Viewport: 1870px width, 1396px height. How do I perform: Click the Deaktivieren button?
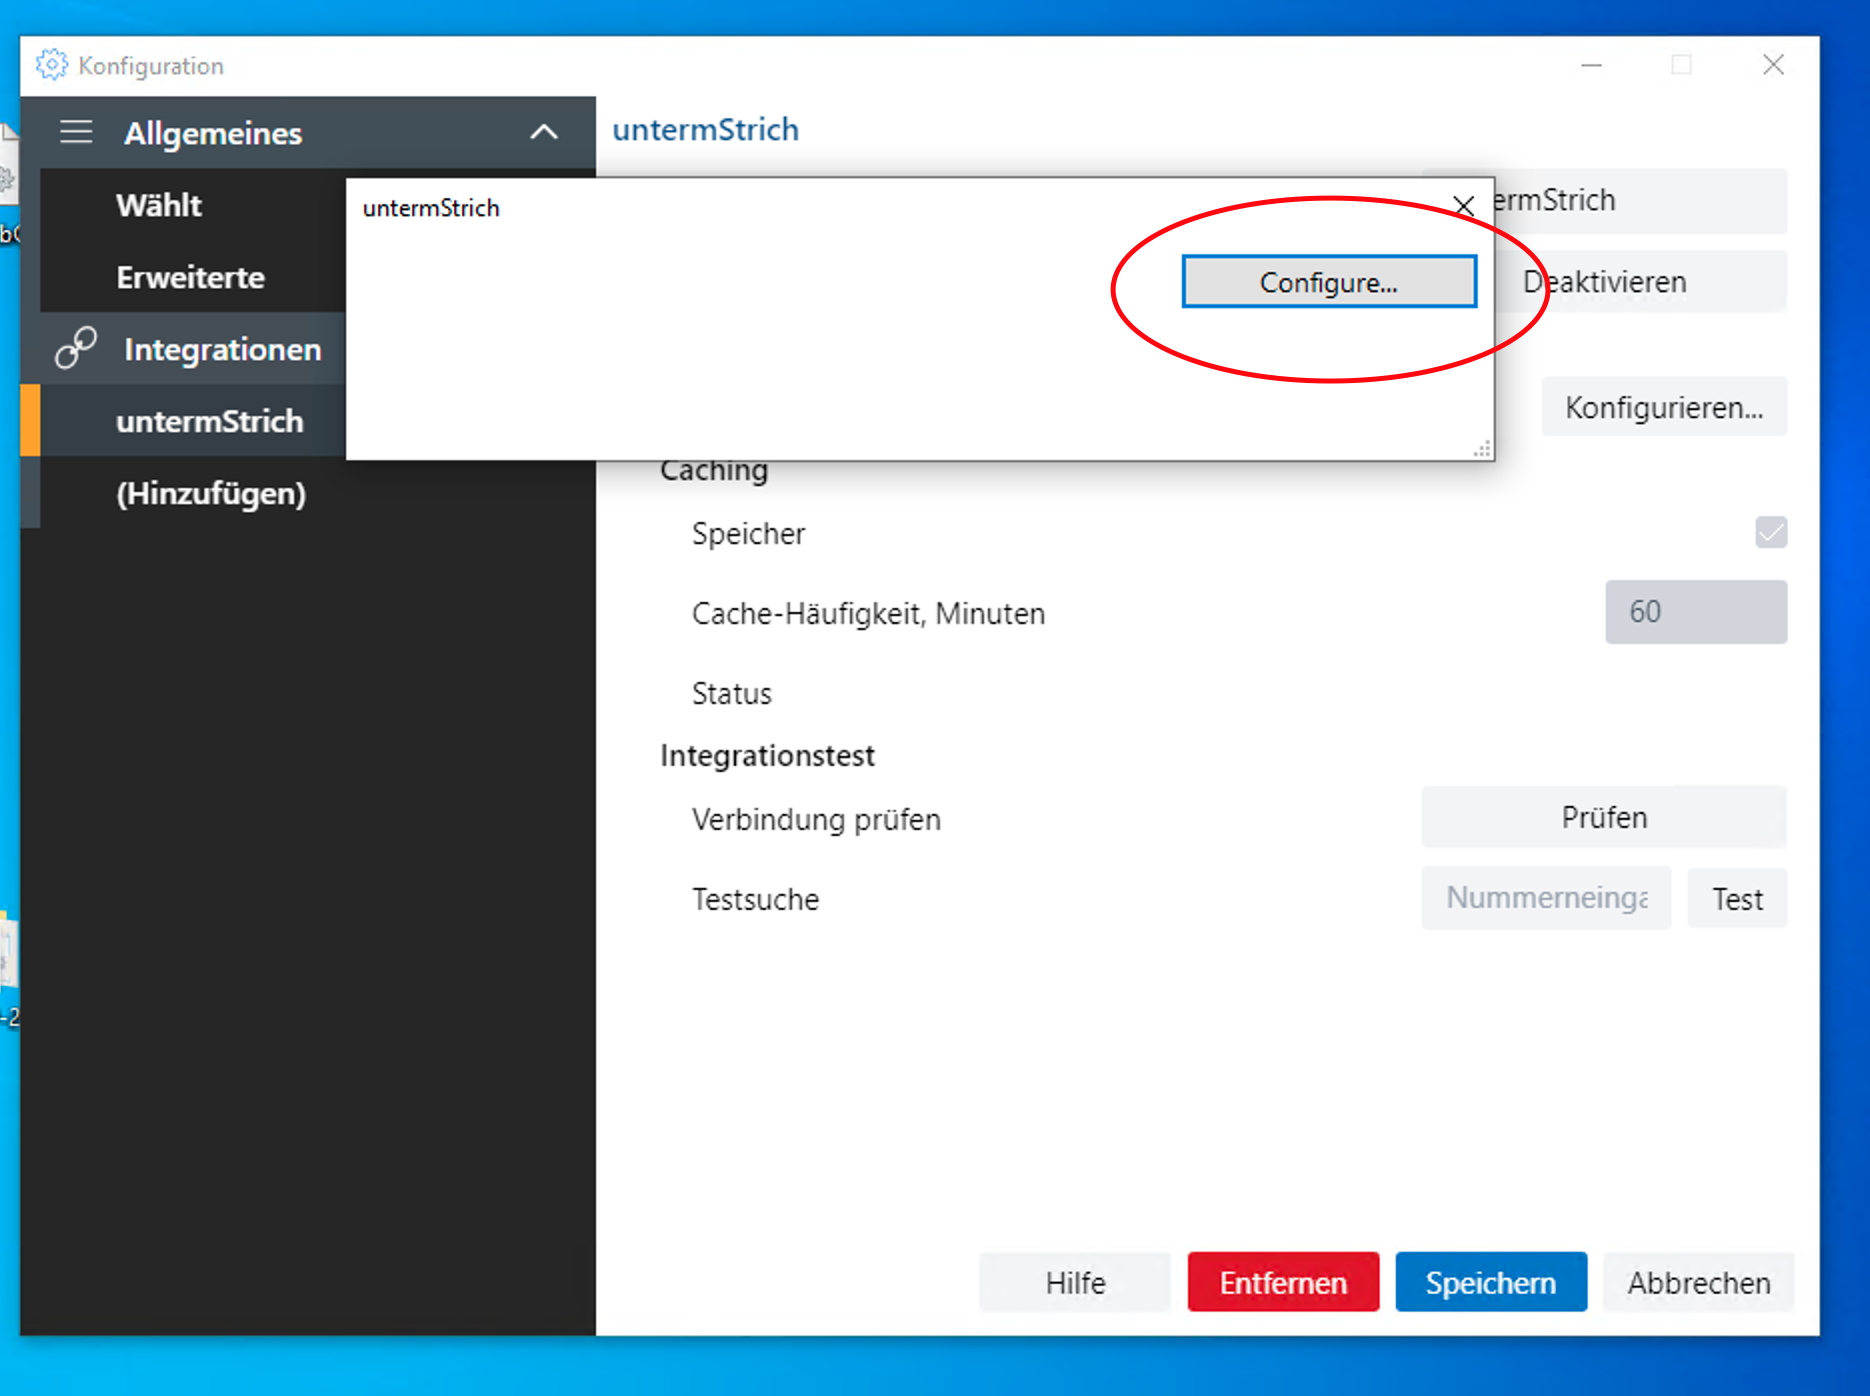pyautogui.click(x=1640, y=282)
